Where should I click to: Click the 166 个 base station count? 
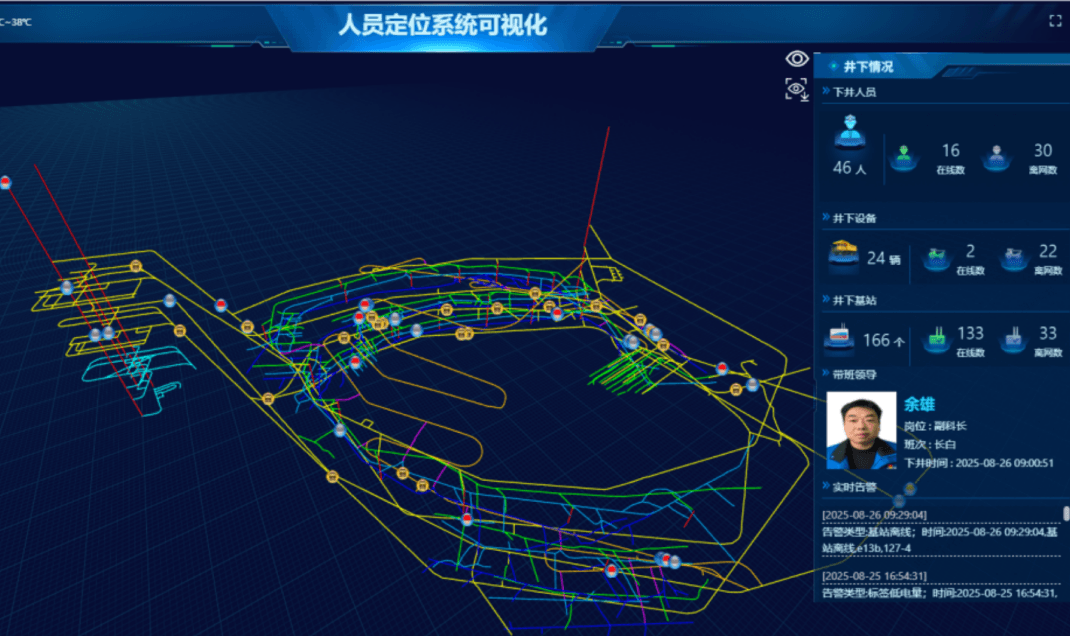(884, 340)
